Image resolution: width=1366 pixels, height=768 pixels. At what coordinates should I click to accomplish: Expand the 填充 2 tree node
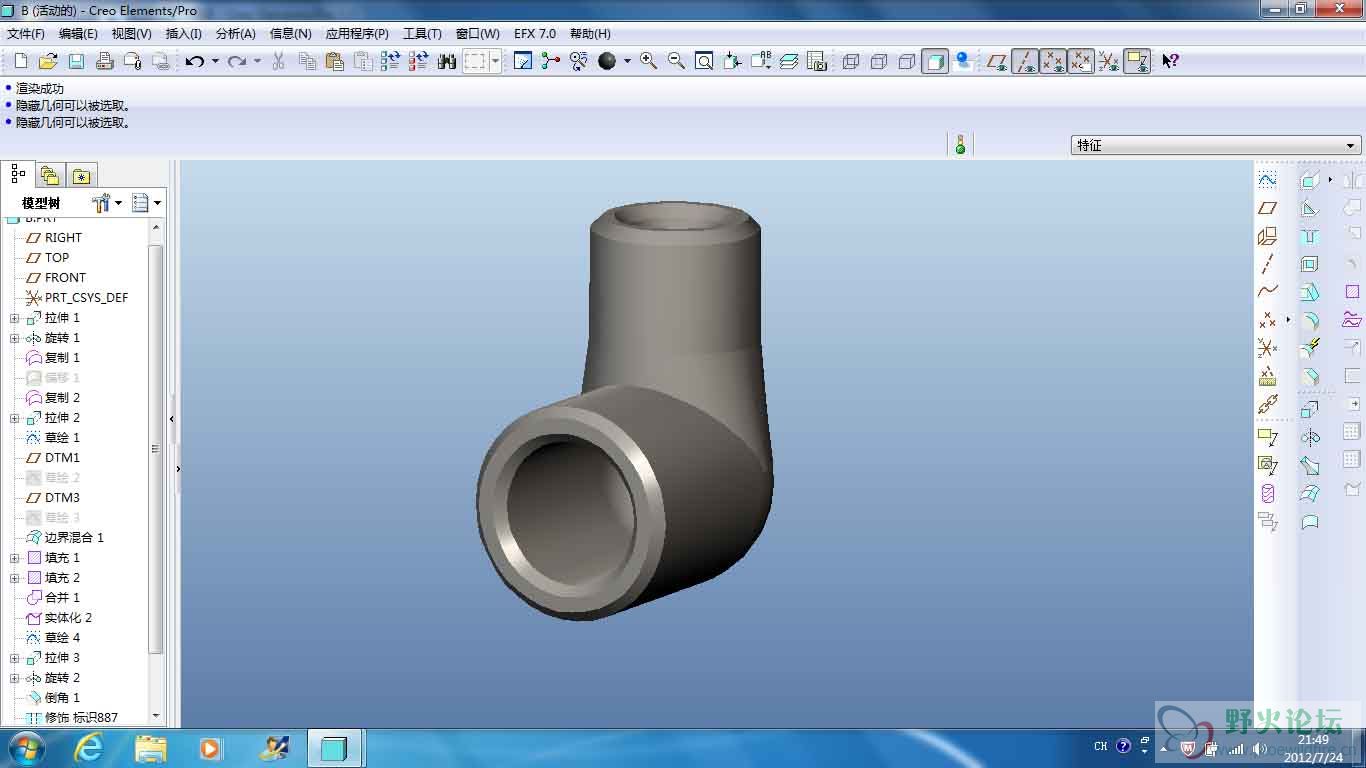[14, 578]
